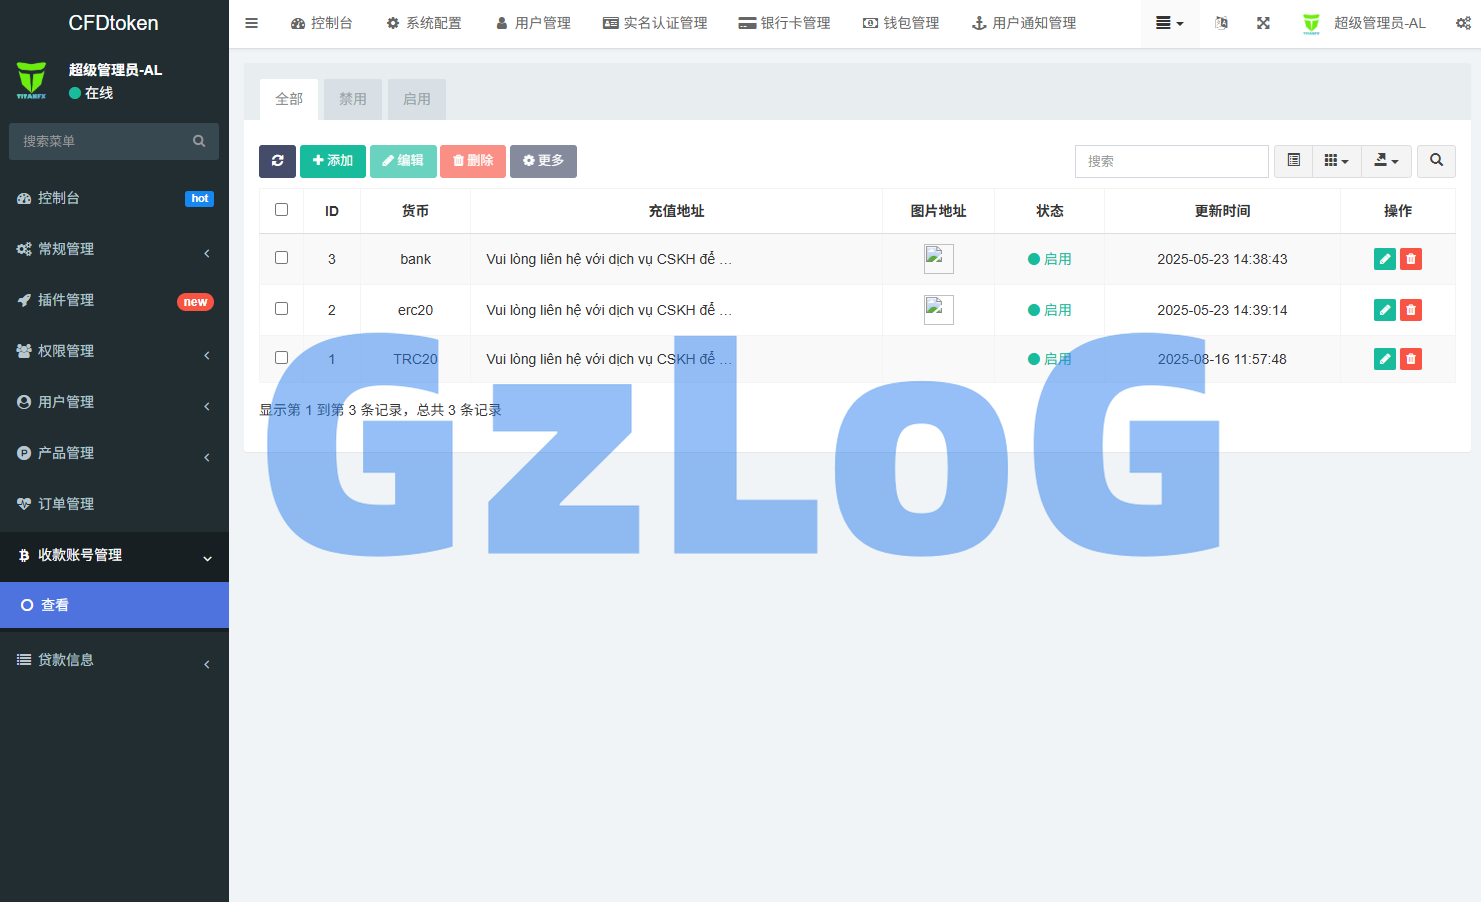Click the 更多 more button
The image size is (1481, 902).
coord(543,161)
